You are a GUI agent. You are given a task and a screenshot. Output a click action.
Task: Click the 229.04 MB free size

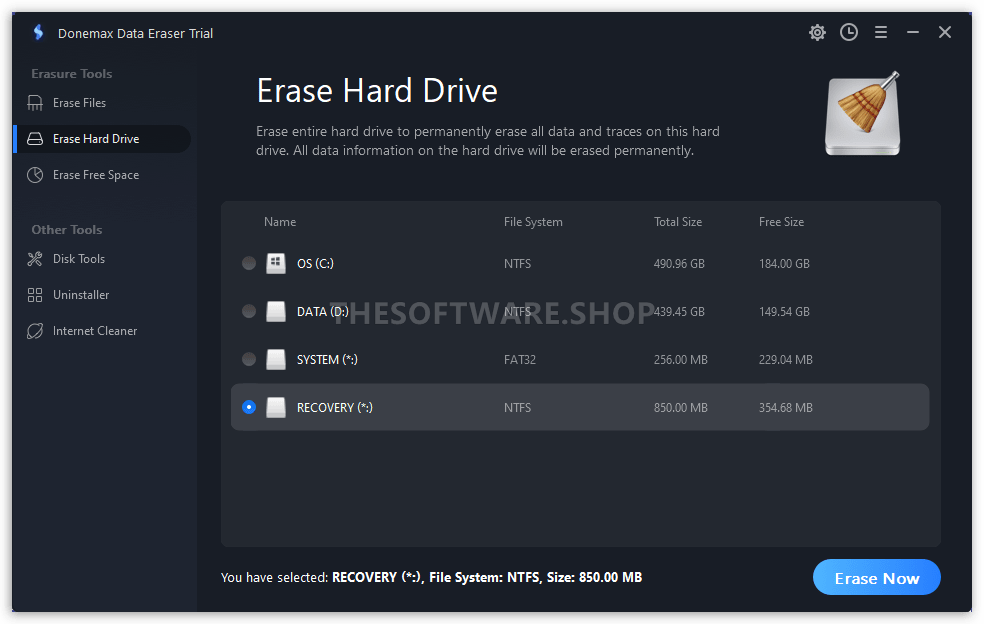[786, 360]
